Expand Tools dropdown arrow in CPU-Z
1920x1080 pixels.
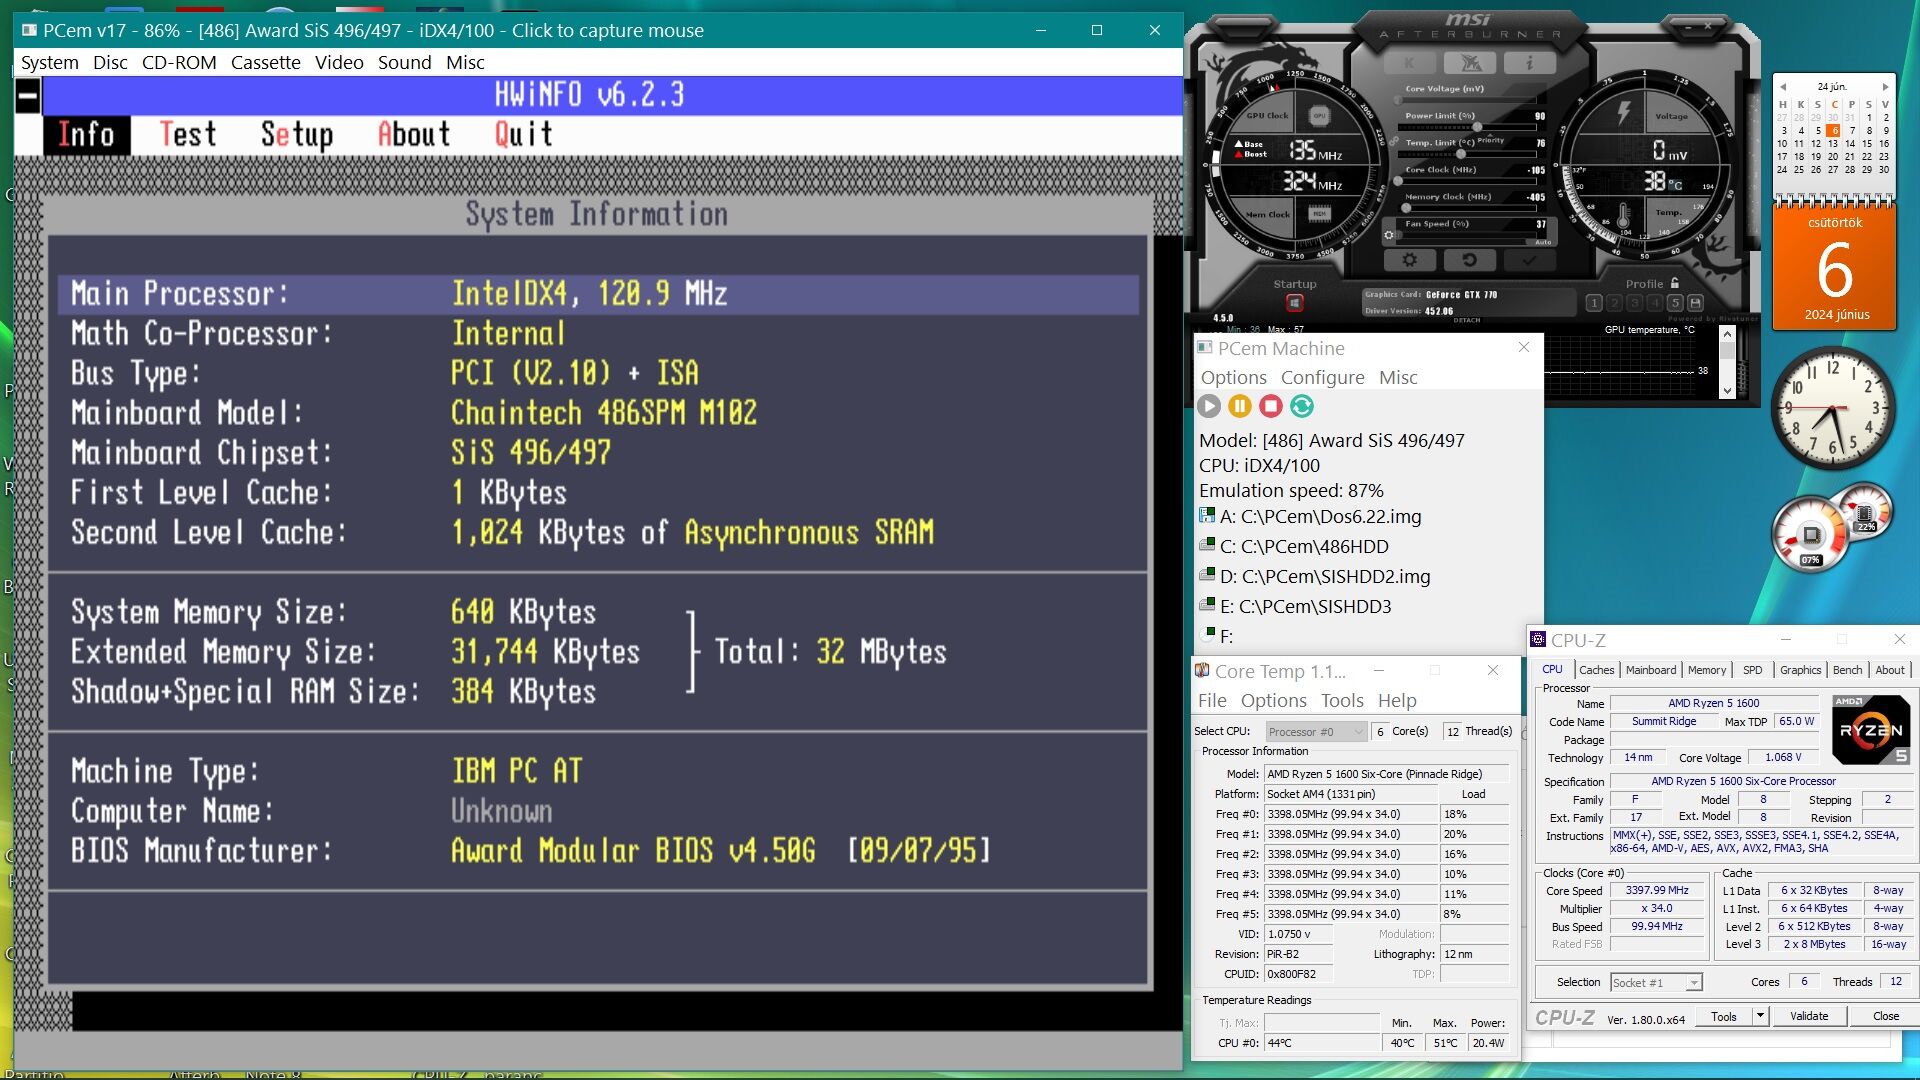click(x=1760, y=1016)
